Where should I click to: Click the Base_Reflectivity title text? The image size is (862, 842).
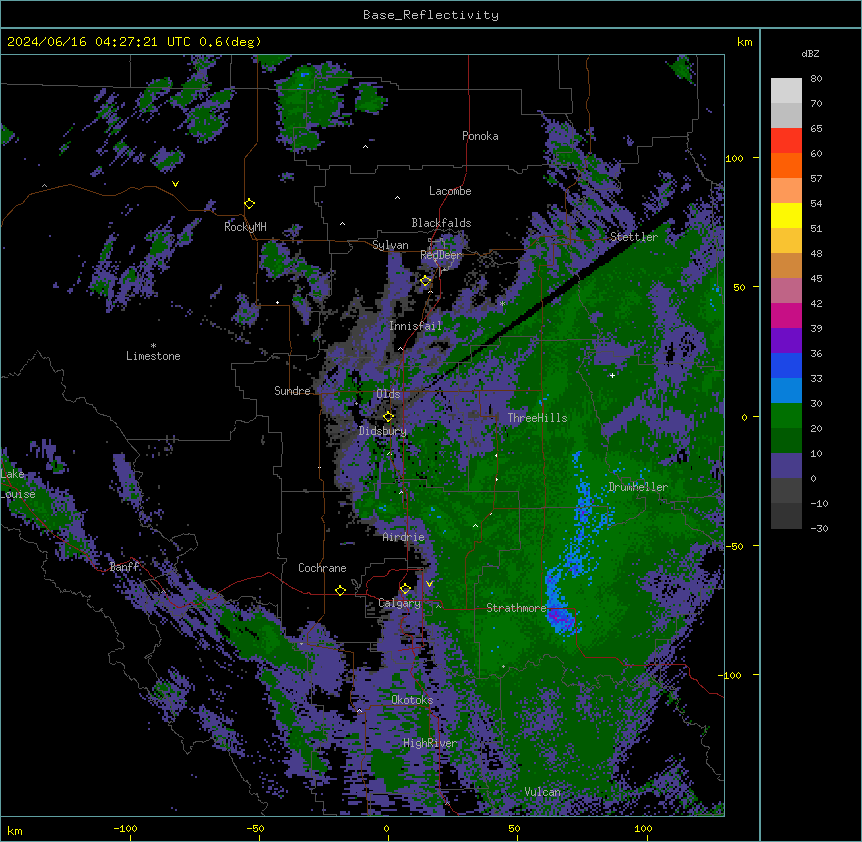coord(431,15)
